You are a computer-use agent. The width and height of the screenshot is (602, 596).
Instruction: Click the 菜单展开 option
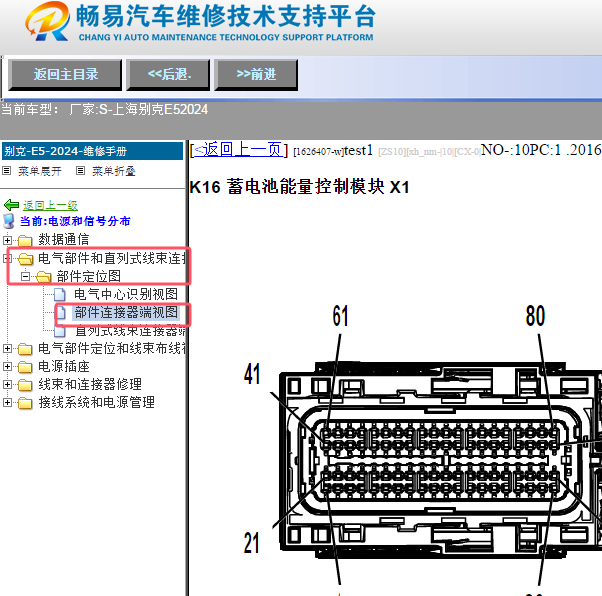[x=40, y=171]
